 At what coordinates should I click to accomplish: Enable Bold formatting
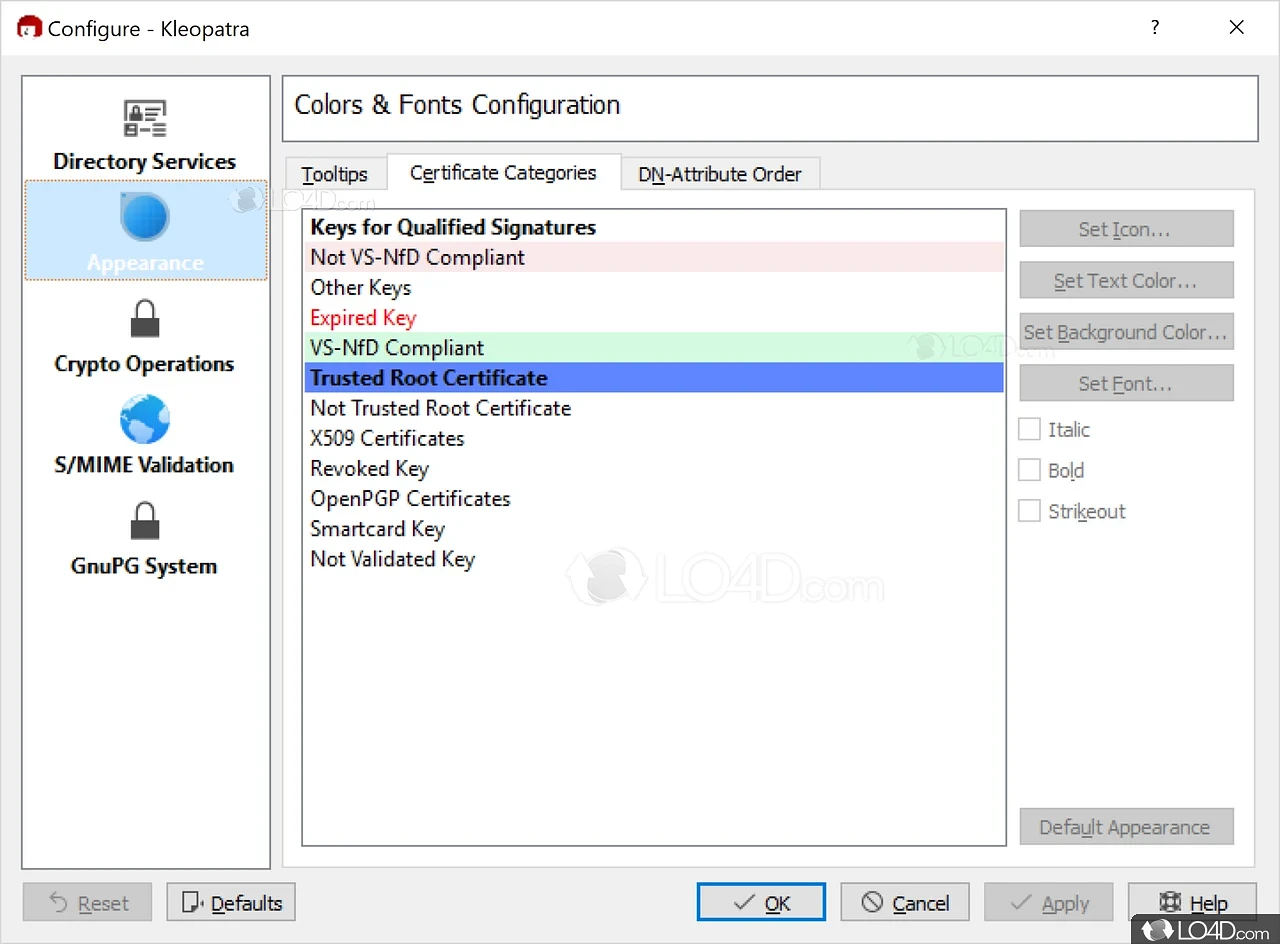click(1029, 469)
